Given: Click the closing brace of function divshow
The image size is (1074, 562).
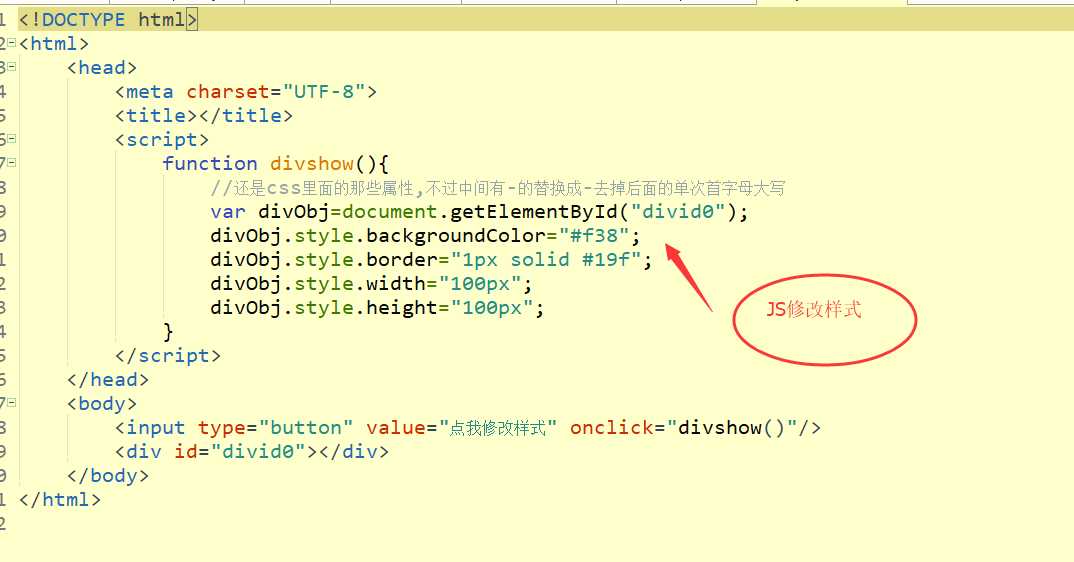Looking at the screenshot, I should pyautogui.click(x=168, y=332).
